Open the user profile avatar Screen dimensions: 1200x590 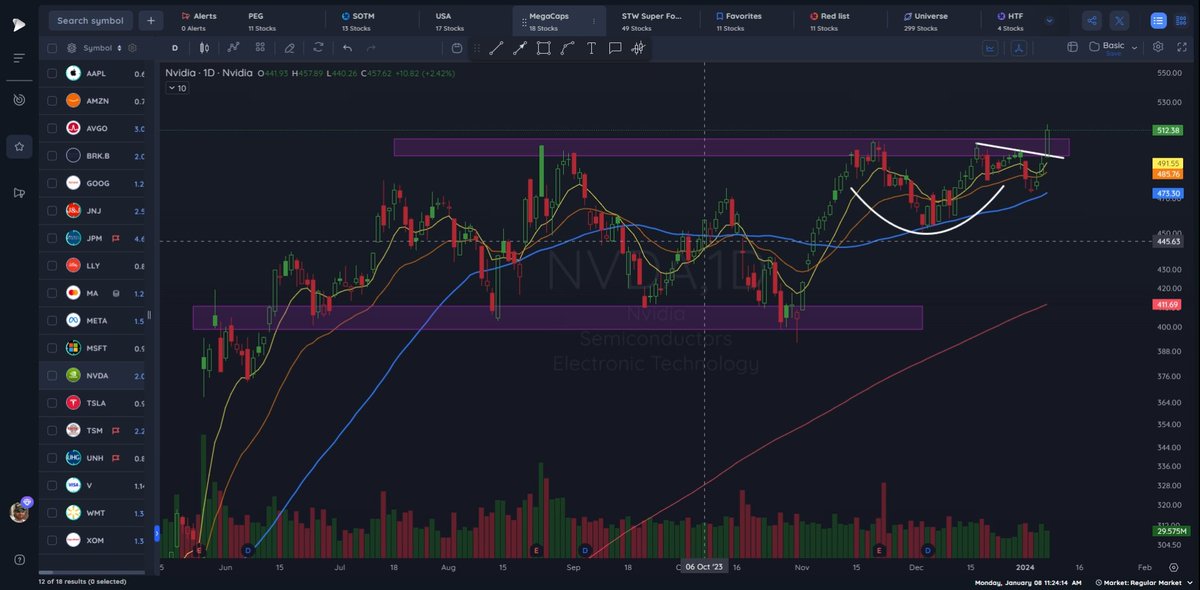19,512
